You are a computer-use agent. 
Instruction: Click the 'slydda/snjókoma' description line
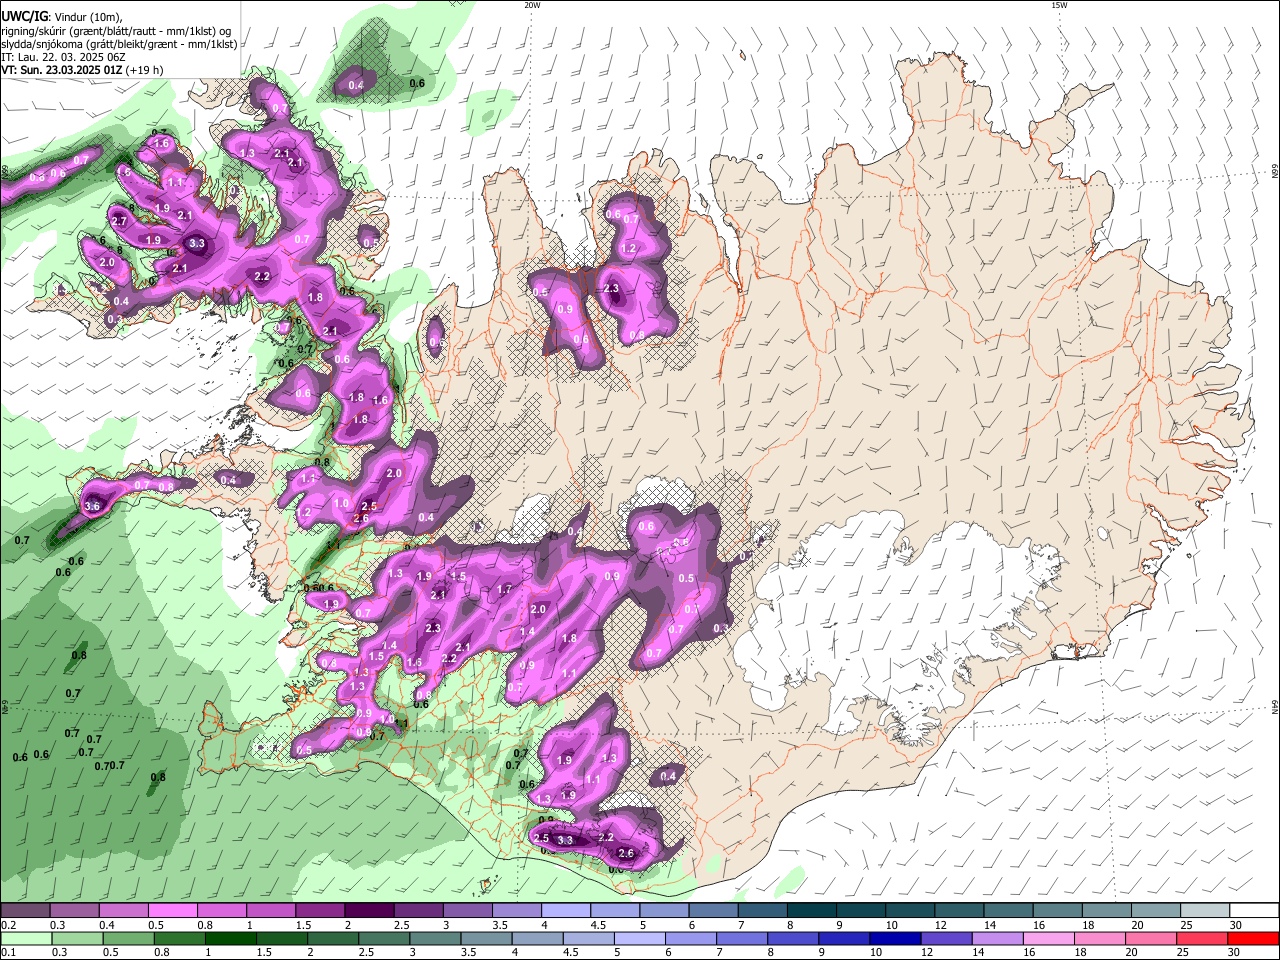pyautogui.click(x=119, y=44)
